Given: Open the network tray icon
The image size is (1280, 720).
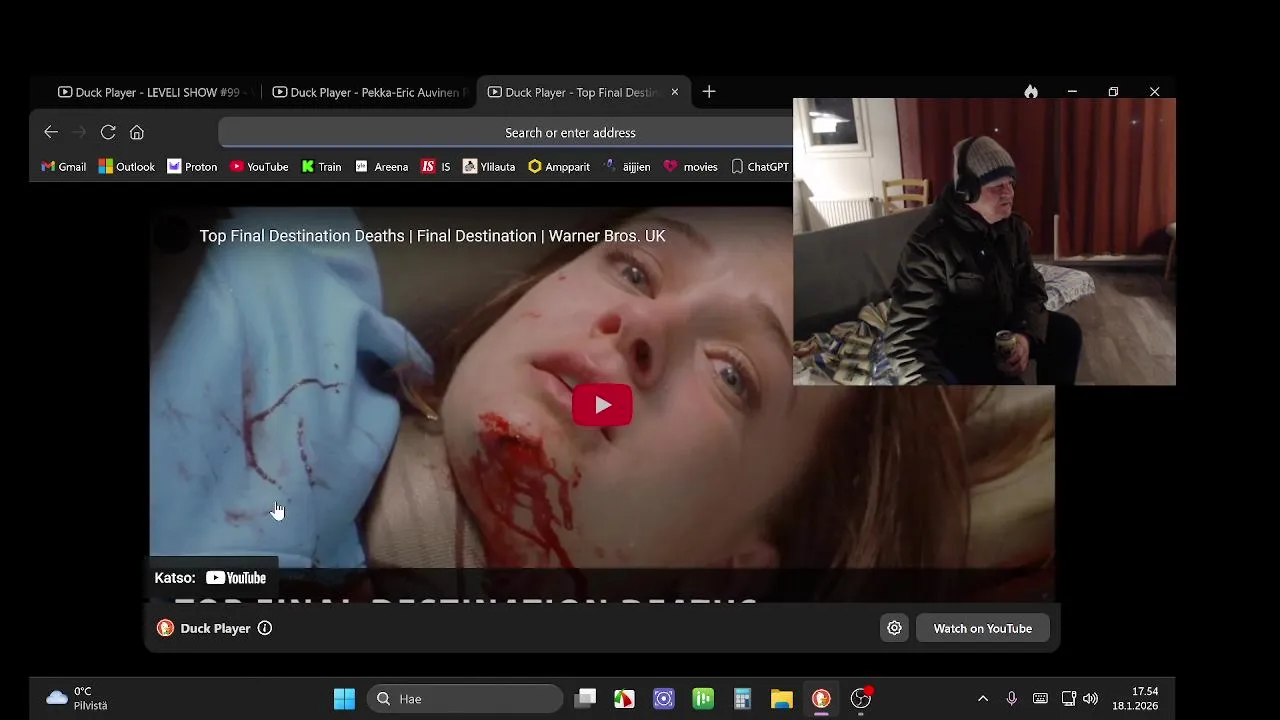Looking at the screenshot, I should (x=1068, y=699).
